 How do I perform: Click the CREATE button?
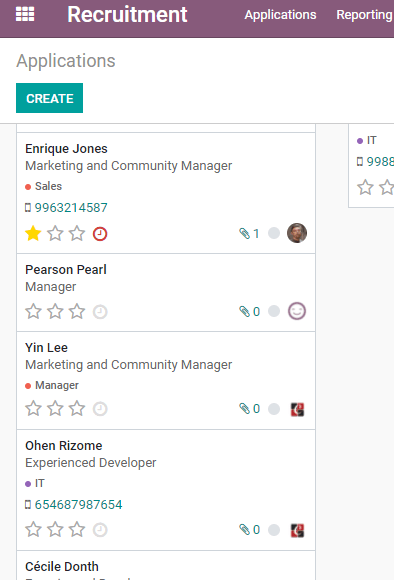pos(49,98)
